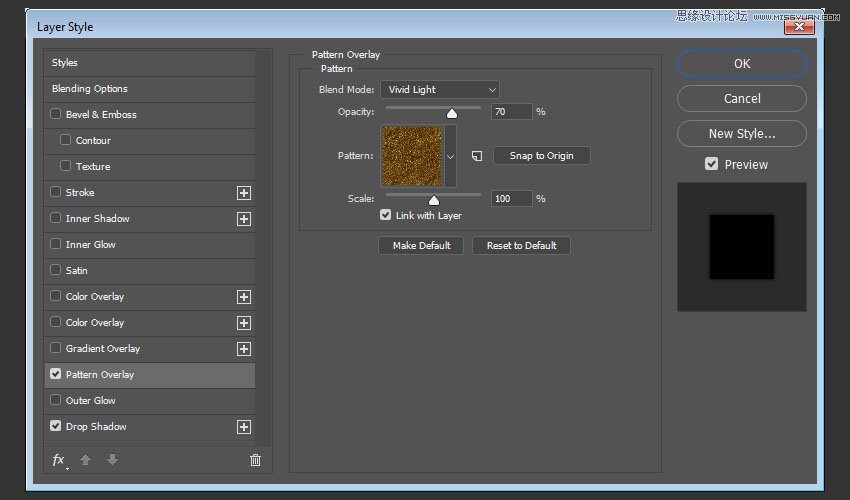Click the trash icon to delete effect
850x500 pixels.
pos(255,460)
